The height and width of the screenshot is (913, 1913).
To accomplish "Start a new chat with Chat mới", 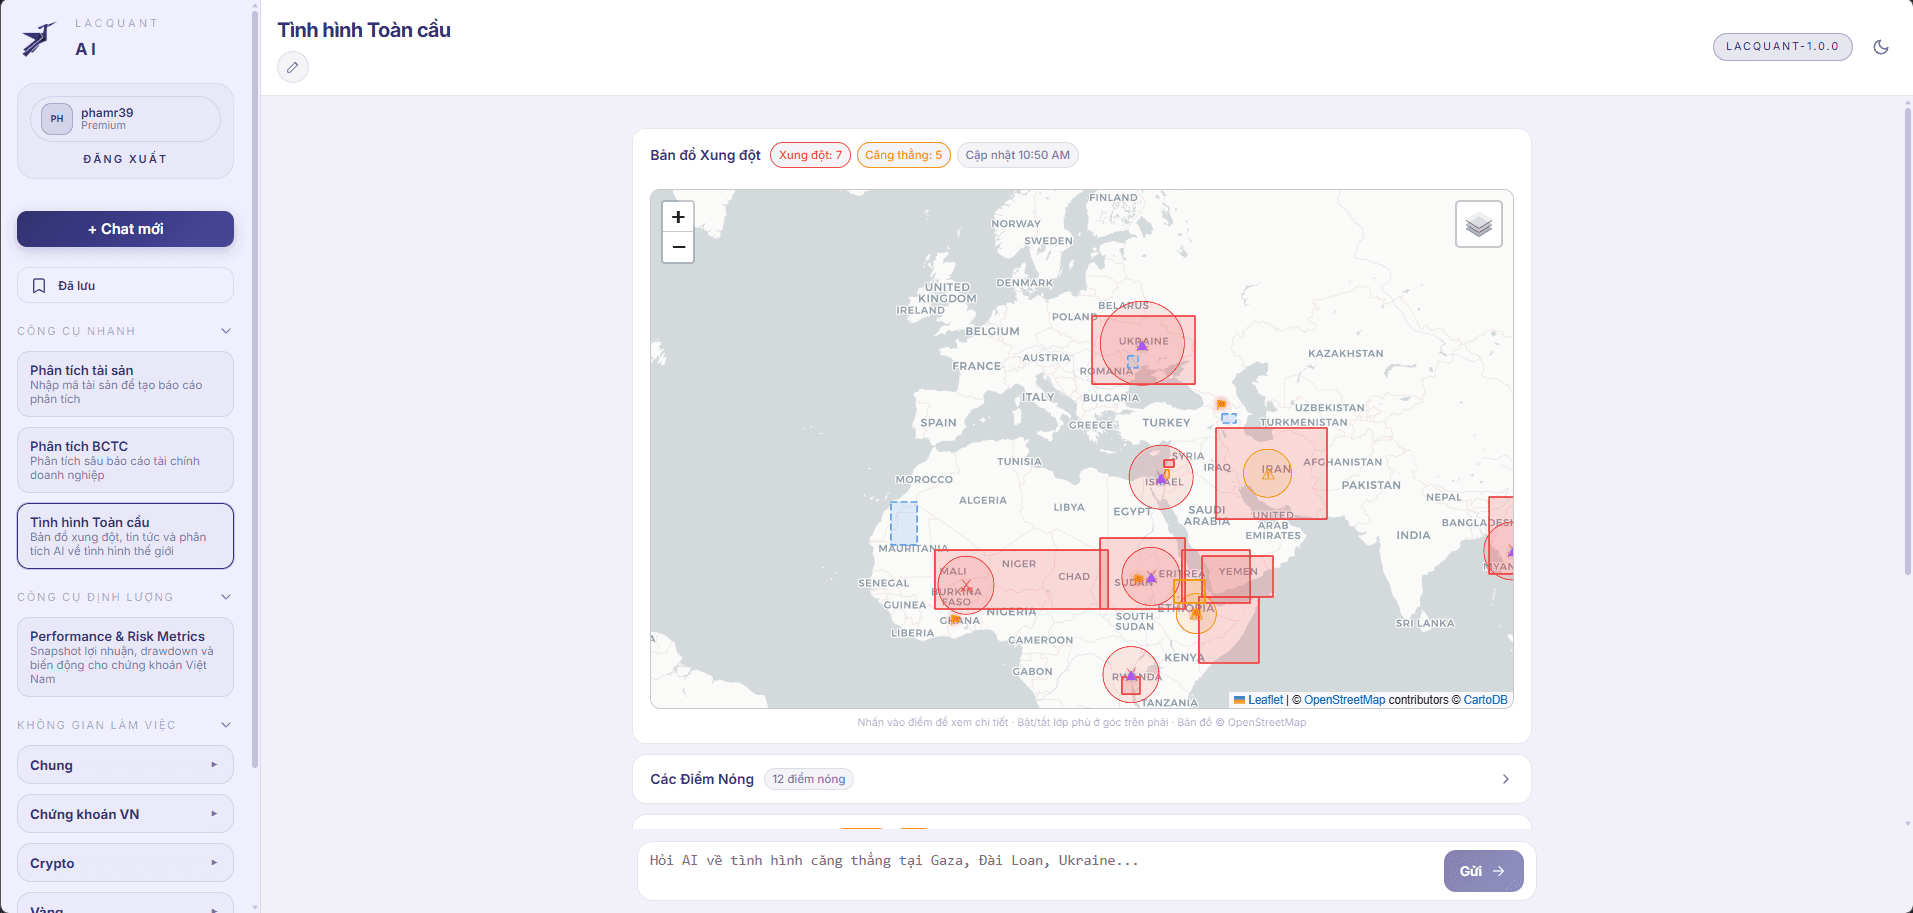I will [125, 229].
